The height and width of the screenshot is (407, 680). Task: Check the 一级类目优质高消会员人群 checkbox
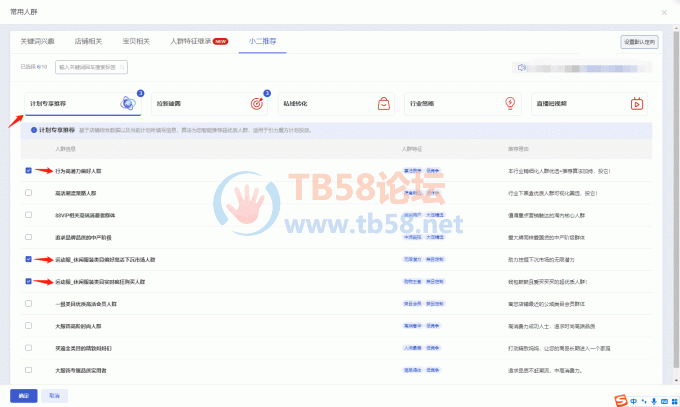click(x=29, y=303)
